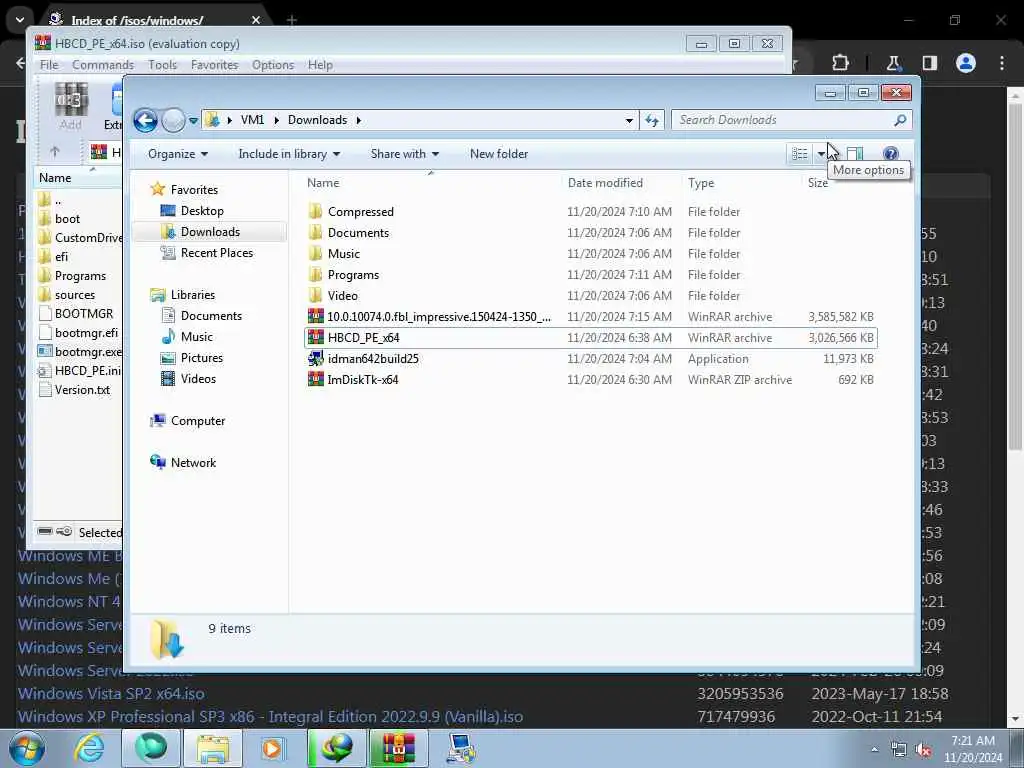Open the Favorites menu in WinRAR
This screenshot has height=768, width=1024.
tap(214, 65)
